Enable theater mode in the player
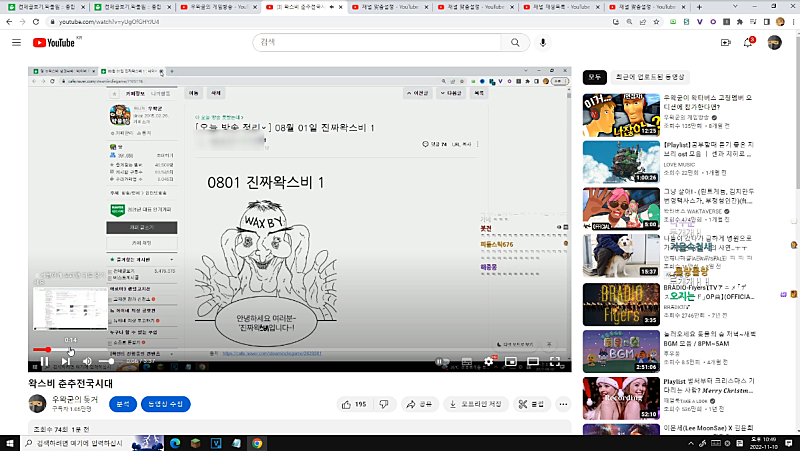800x451 pixels. point(533,362)
